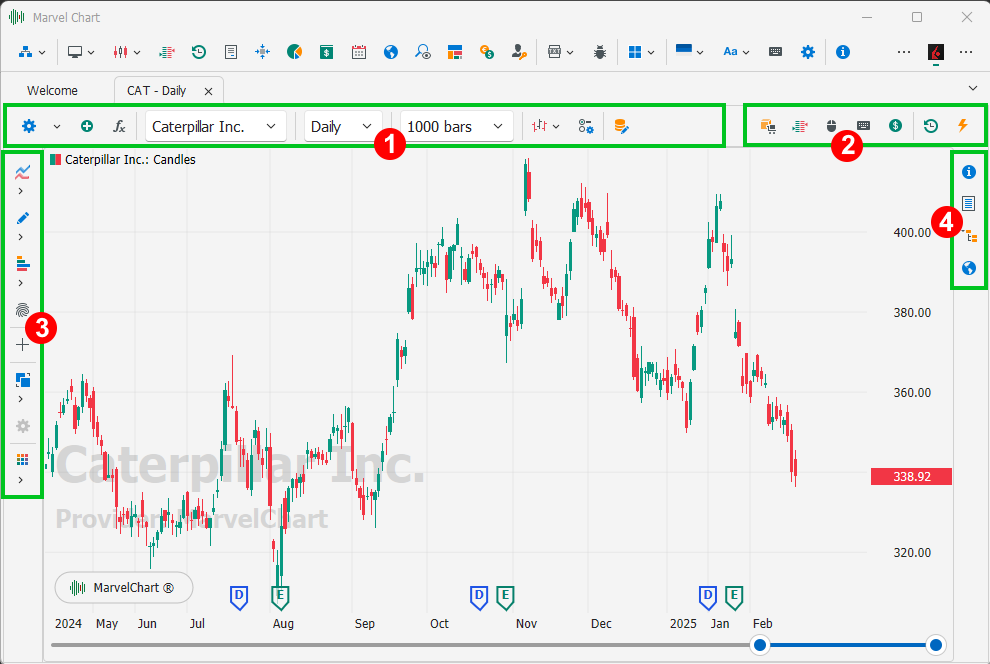This screenshot has width=990, height=664.
Task: Click the green dollar ledger icon
Action: point(326,52)
